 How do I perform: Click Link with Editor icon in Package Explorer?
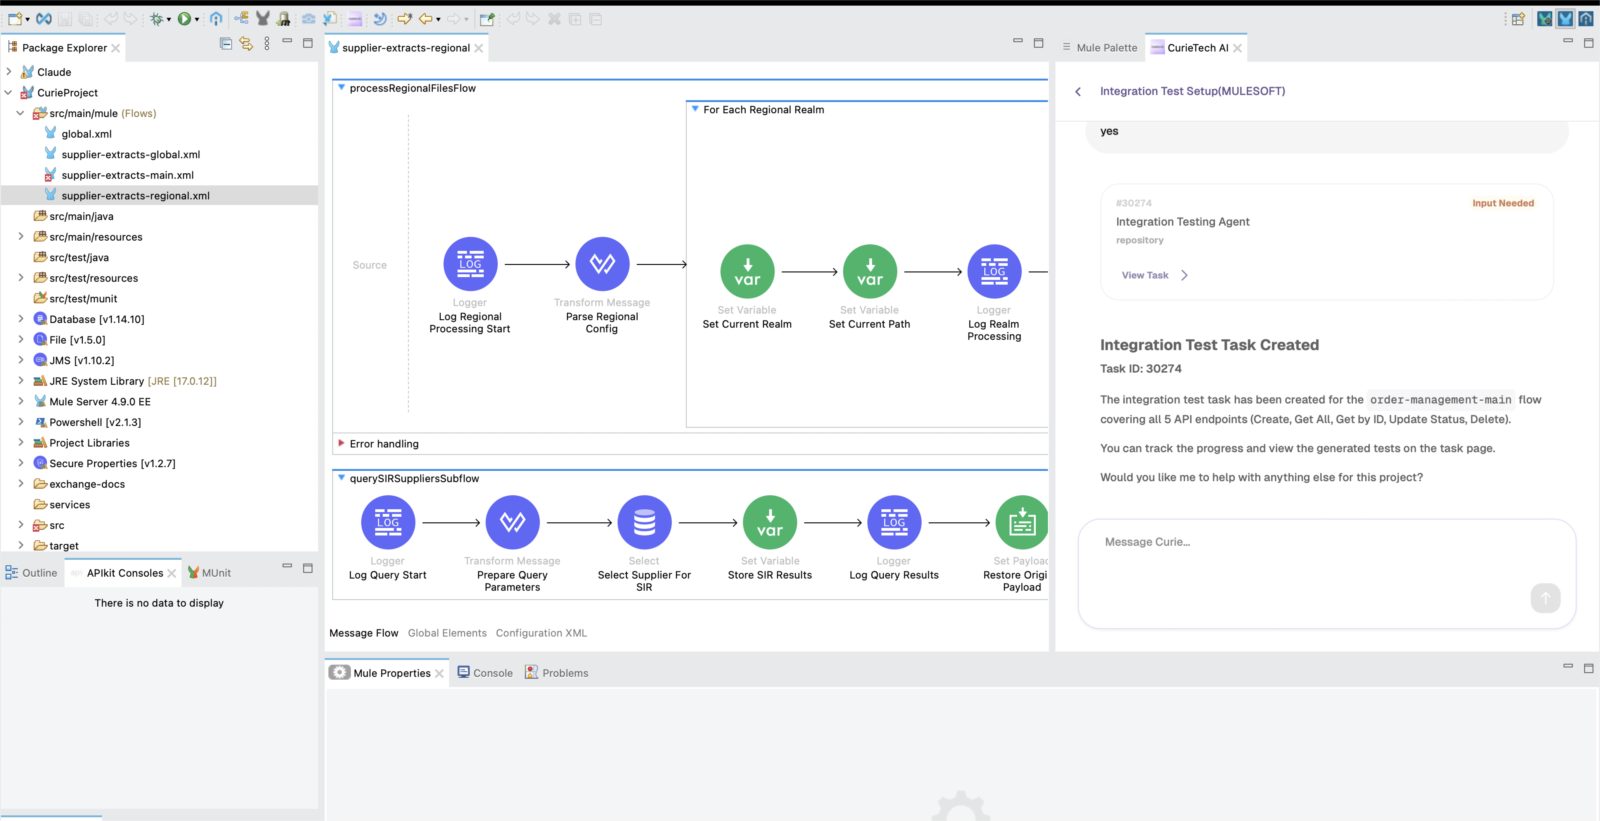(x=246, y=44)
